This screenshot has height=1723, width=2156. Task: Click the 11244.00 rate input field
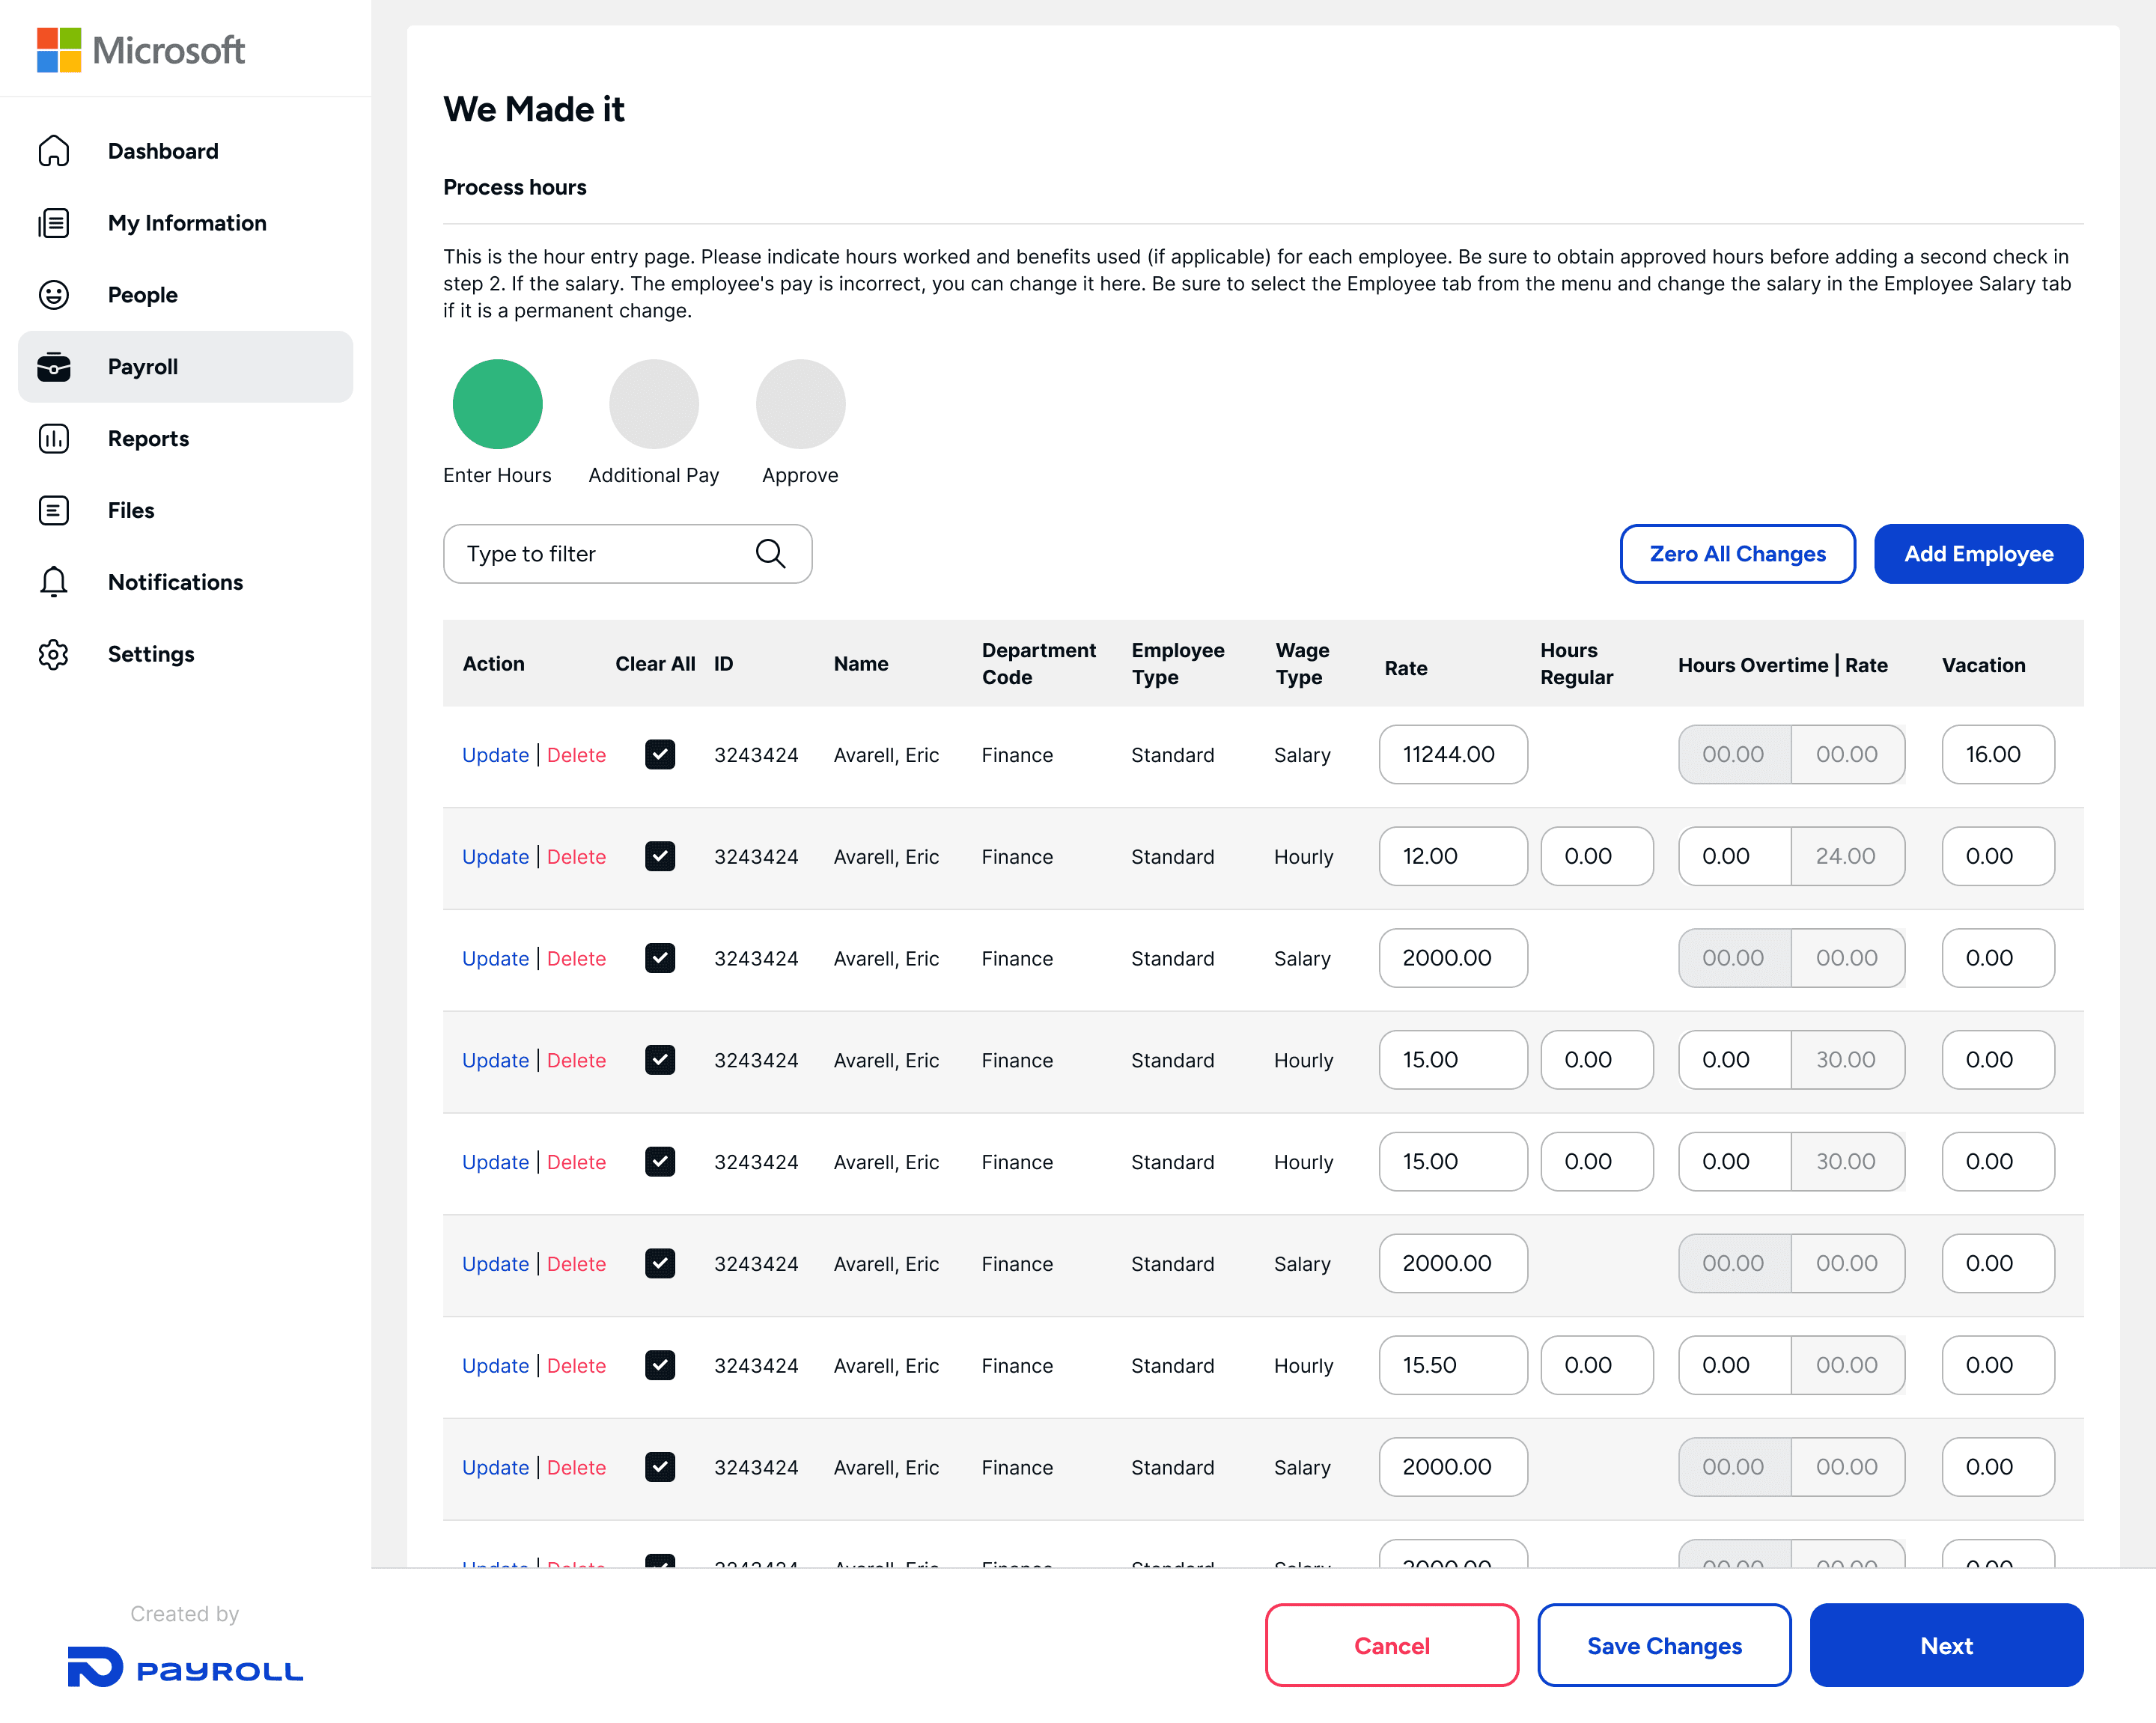[1452, 755]
